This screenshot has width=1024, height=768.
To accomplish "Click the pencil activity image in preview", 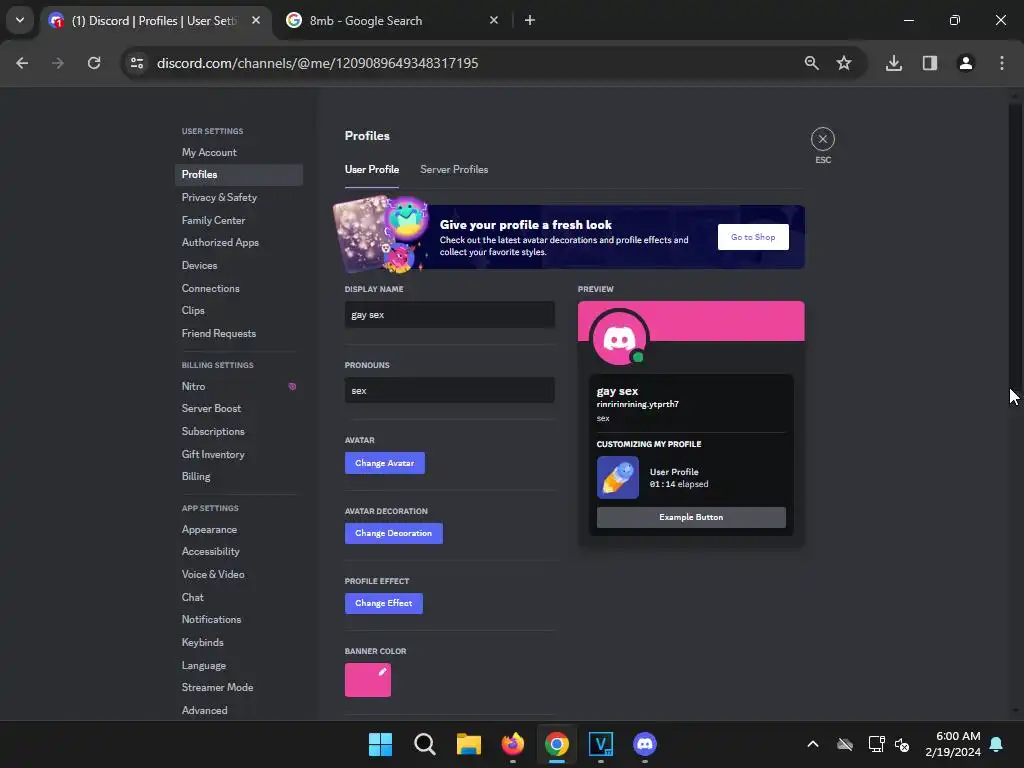I will click(x=617, y=477).
